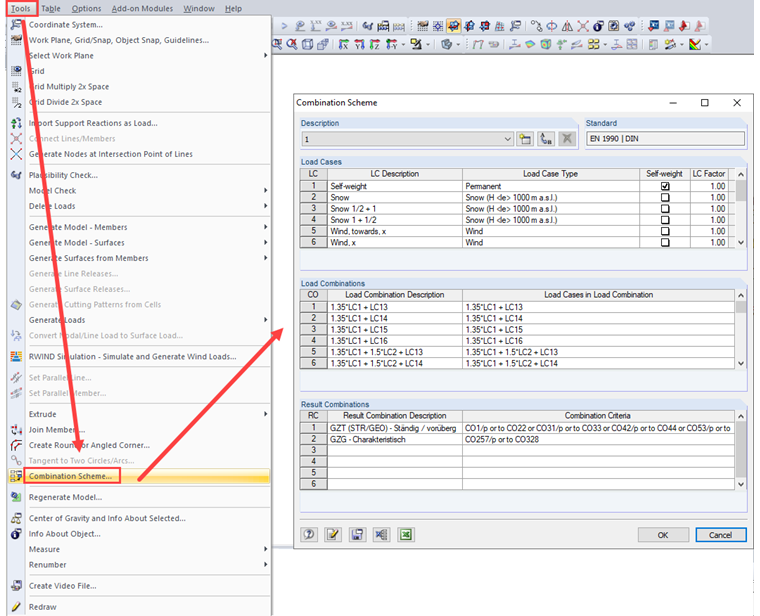Screen dimensions: 760x616
Task: Click the highlighted active toolbar button in top row
Action: [454, 26]
